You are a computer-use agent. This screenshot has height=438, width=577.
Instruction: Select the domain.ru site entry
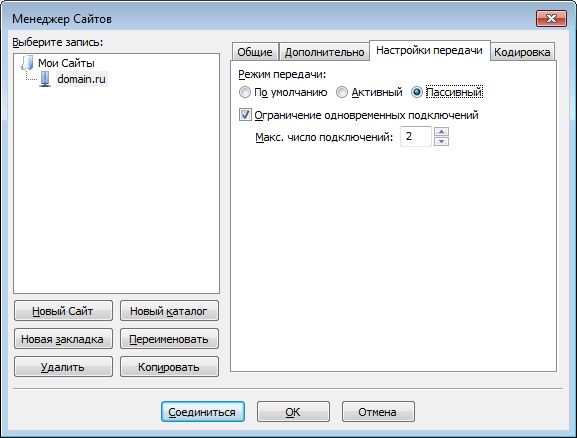click(81, 79)
